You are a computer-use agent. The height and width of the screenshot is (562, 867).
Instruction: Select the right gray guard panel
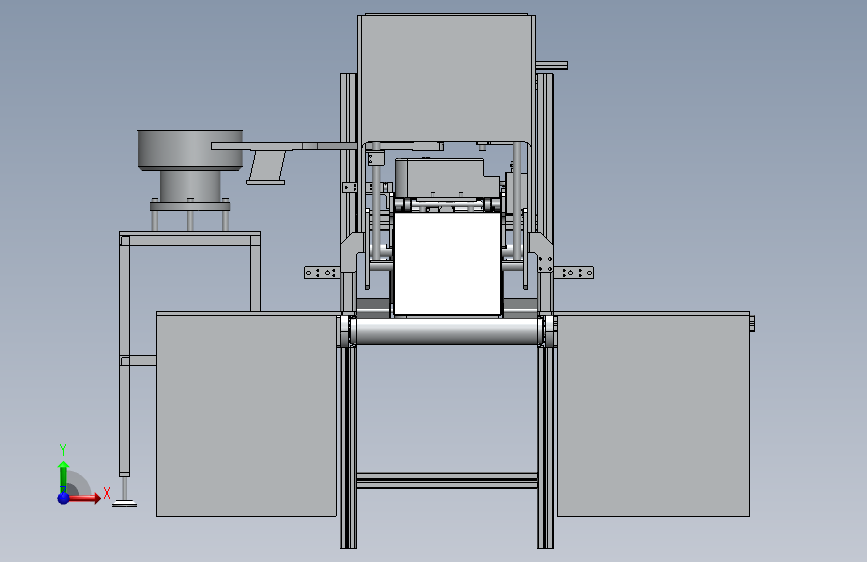point(653,414)
